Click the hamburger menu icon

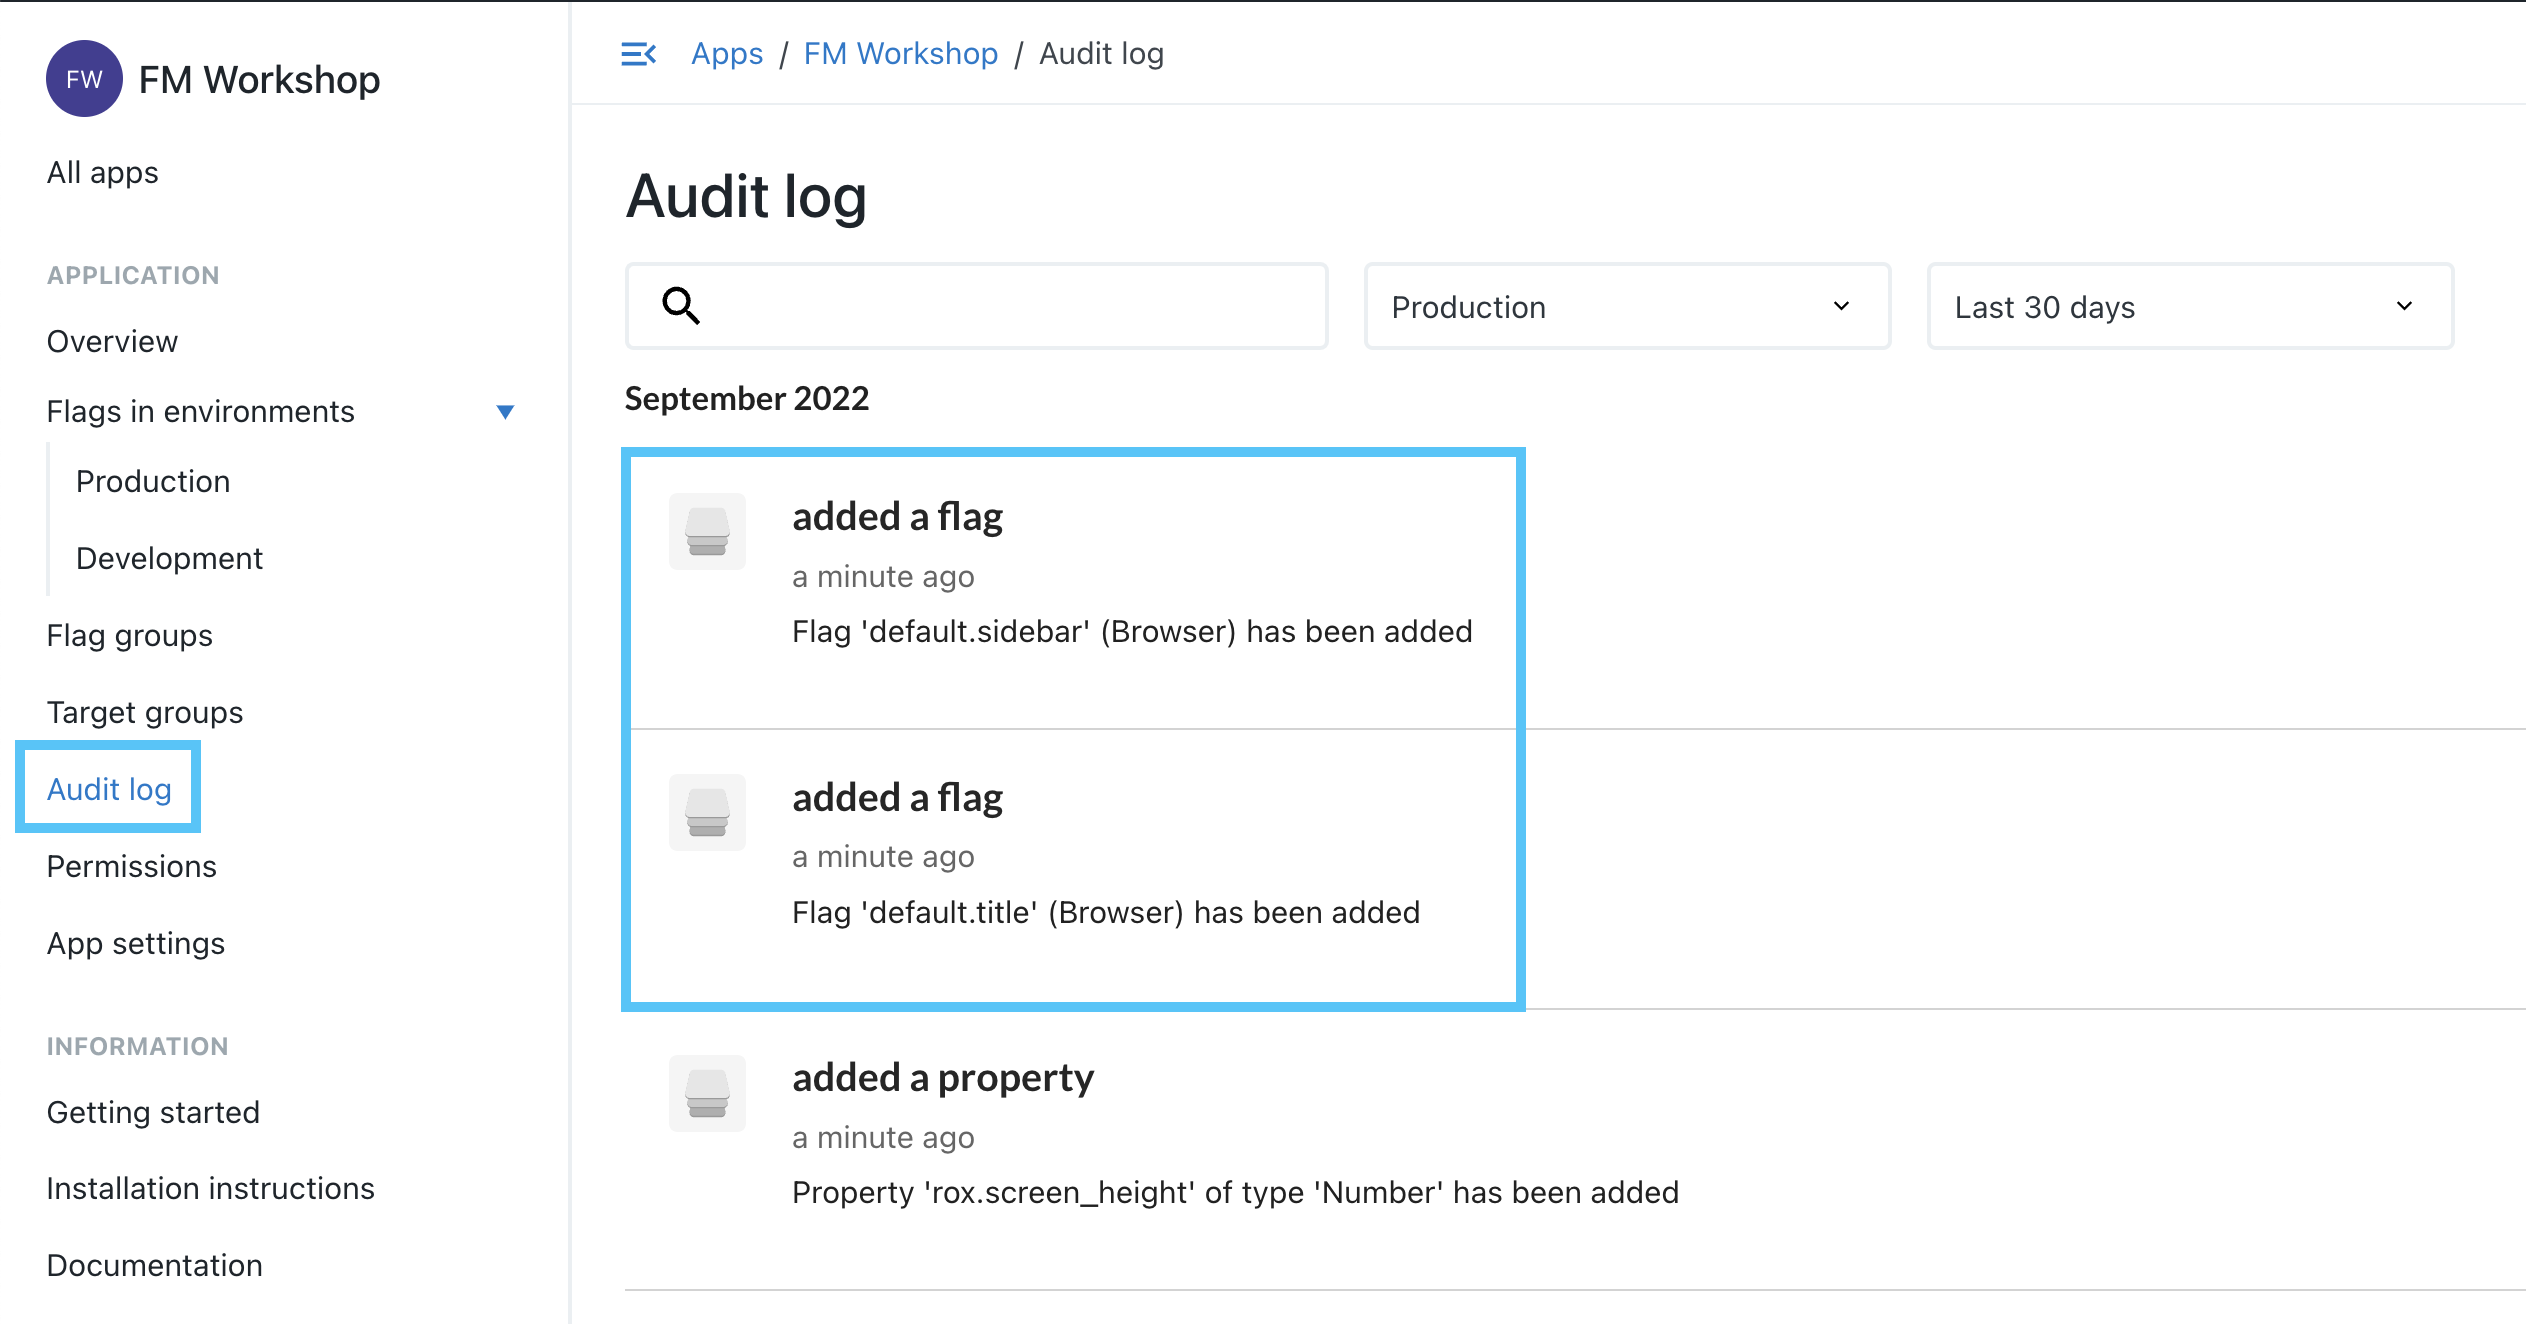[640, 55]
